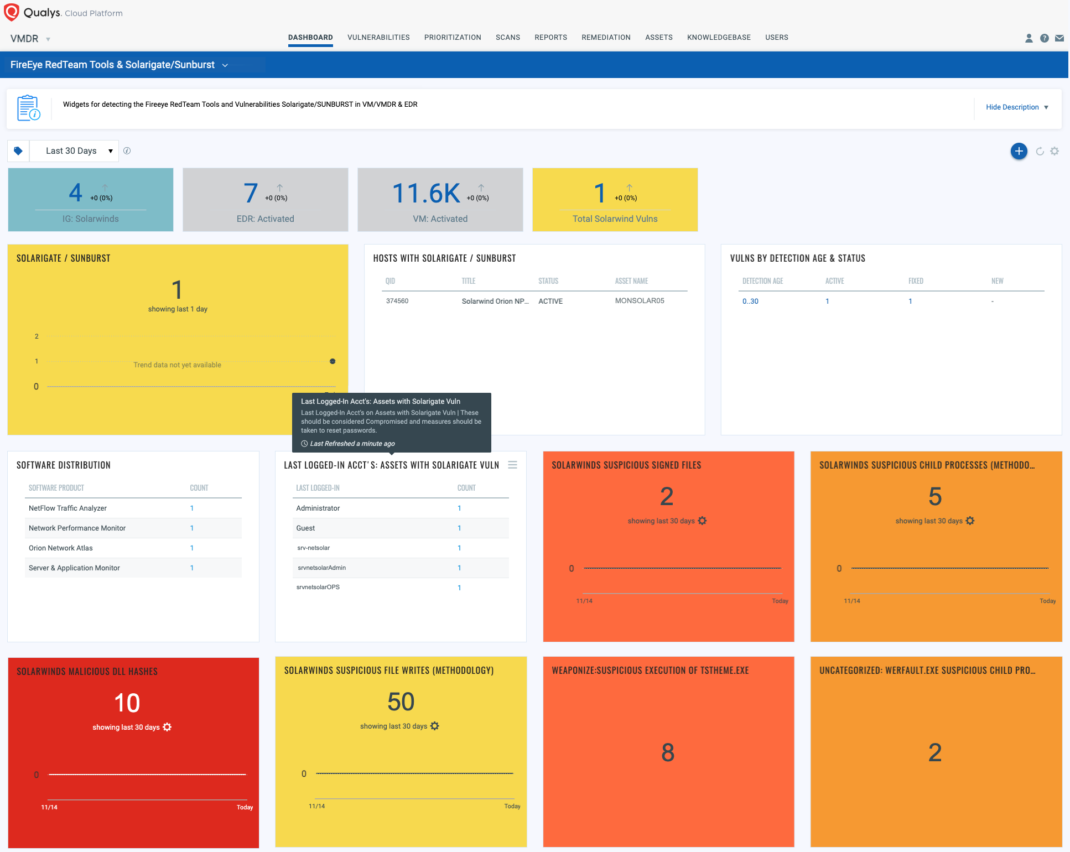The image size is (1070, 852).
Task: Open the help question mark icon
Action: point(1044,38)
